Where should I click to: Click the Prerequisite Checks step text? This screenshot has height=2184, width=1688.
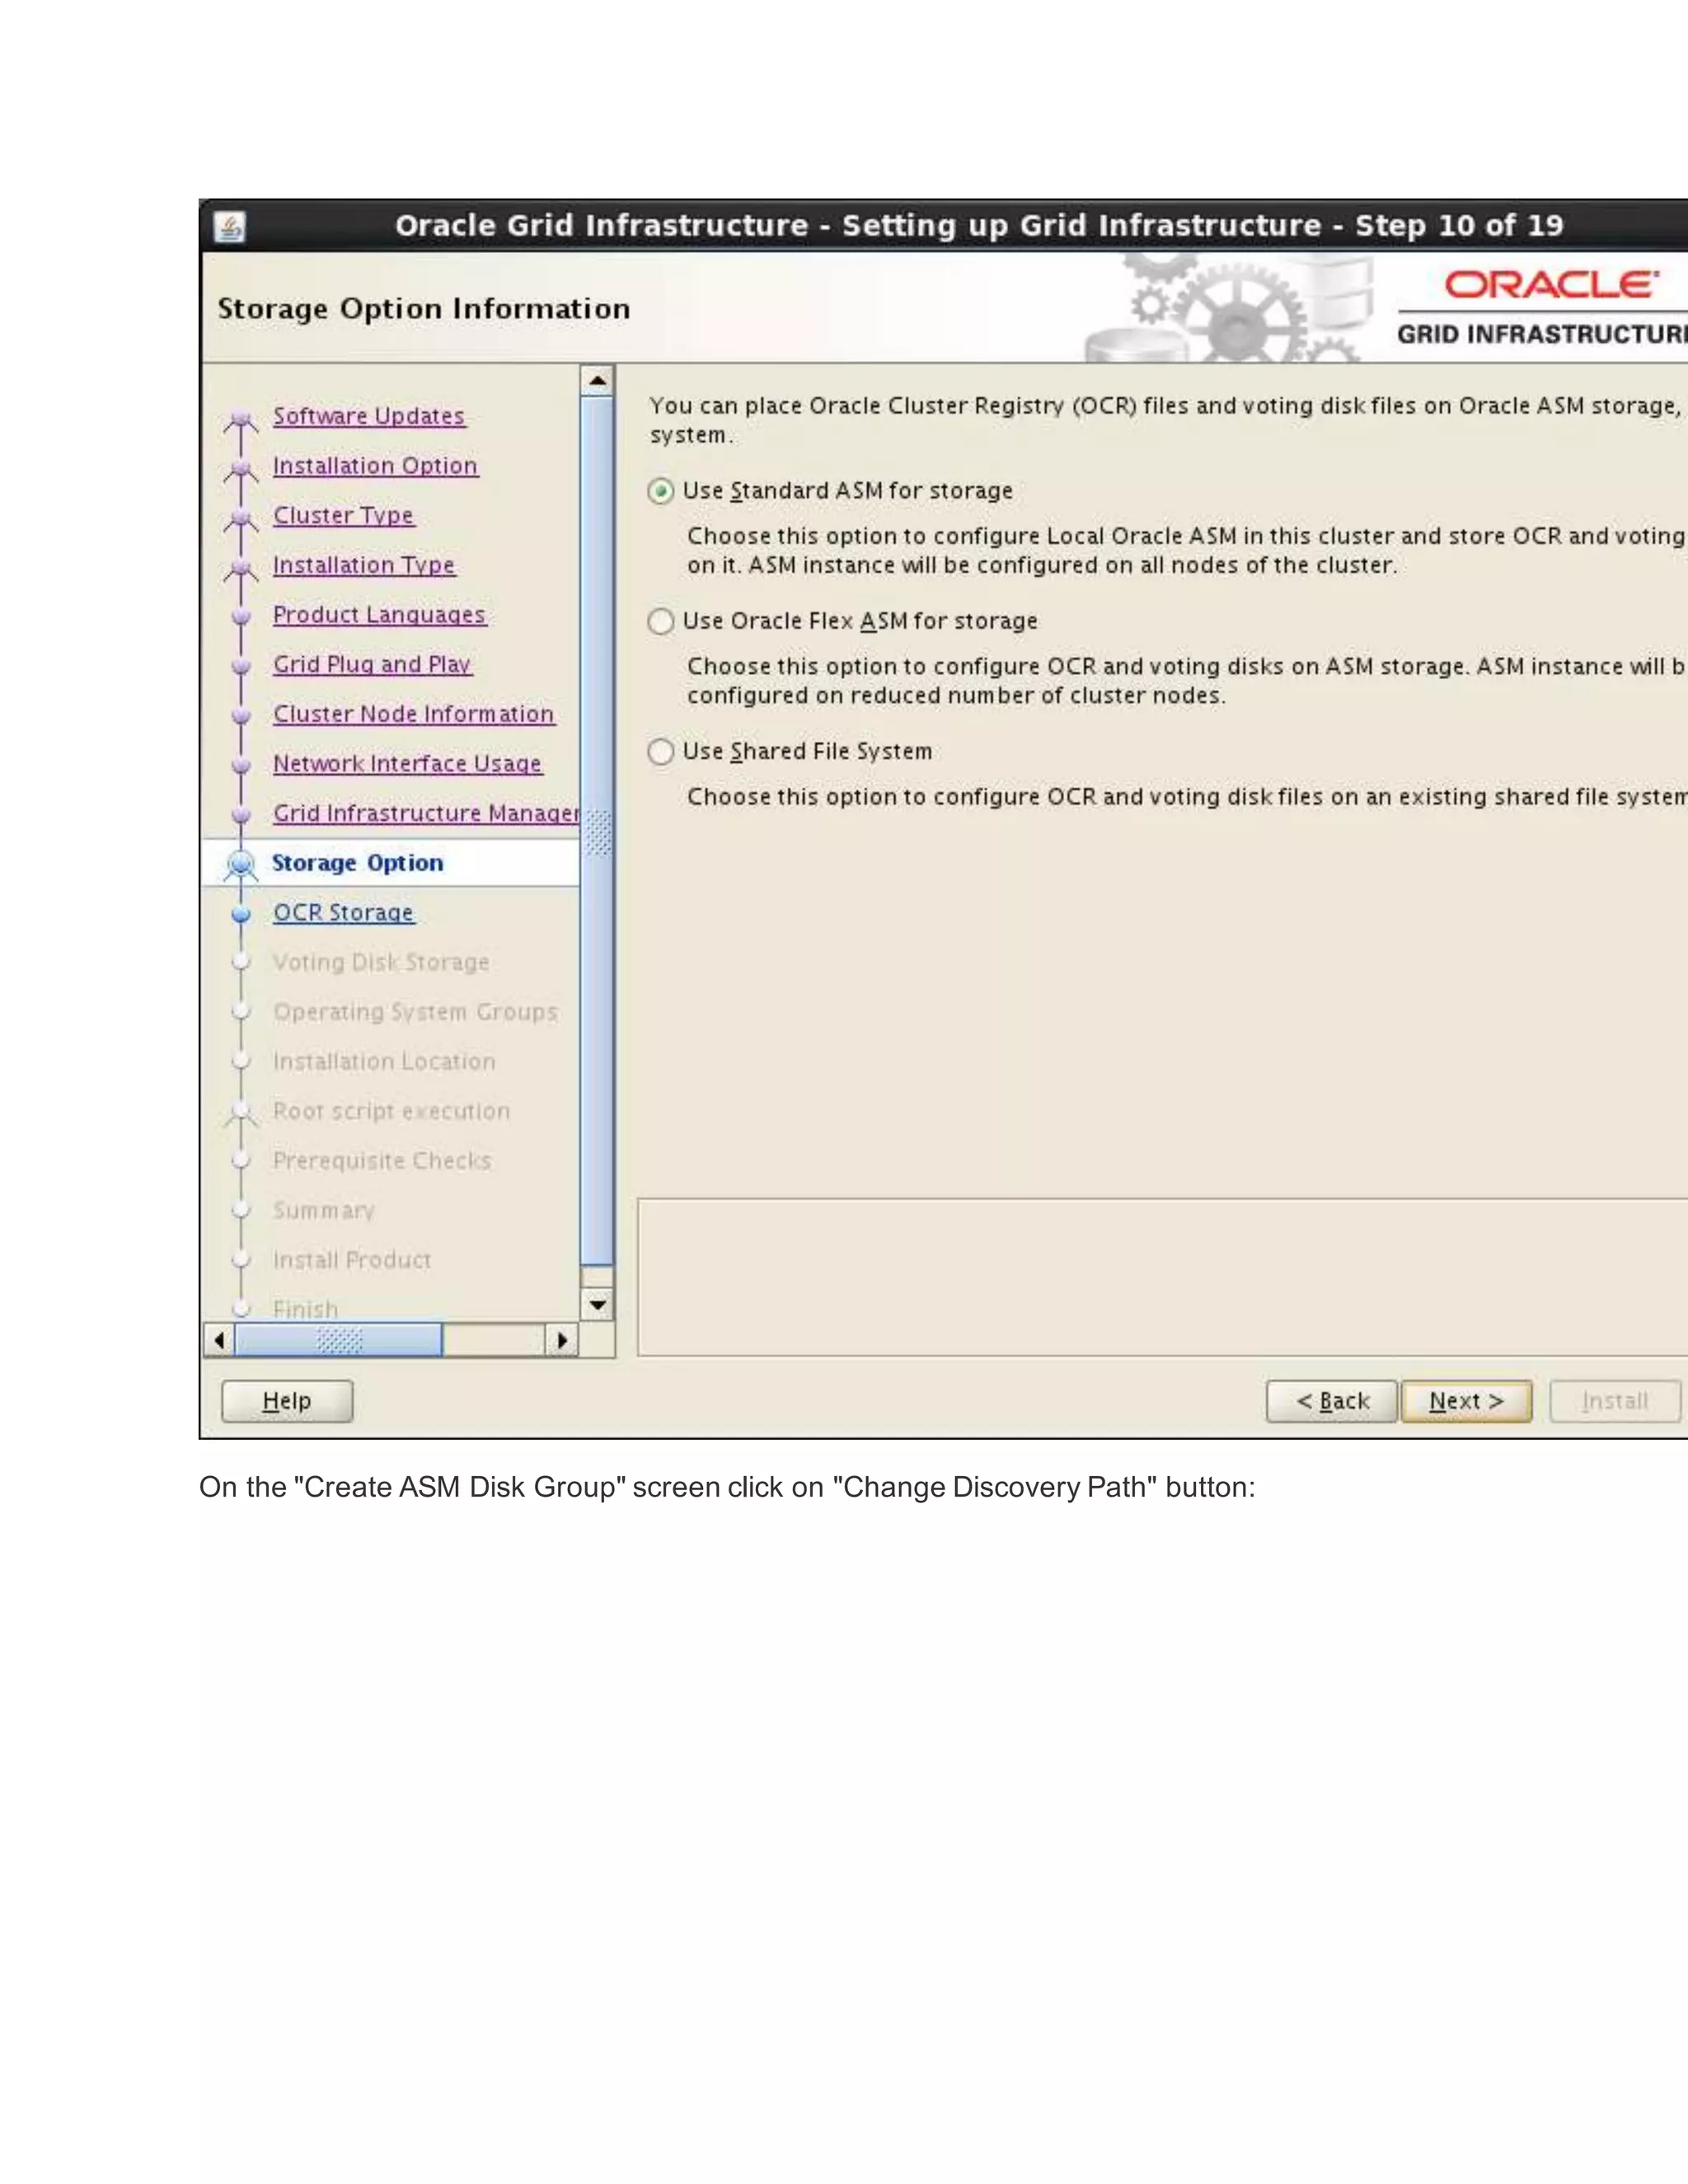[382, 1161]
